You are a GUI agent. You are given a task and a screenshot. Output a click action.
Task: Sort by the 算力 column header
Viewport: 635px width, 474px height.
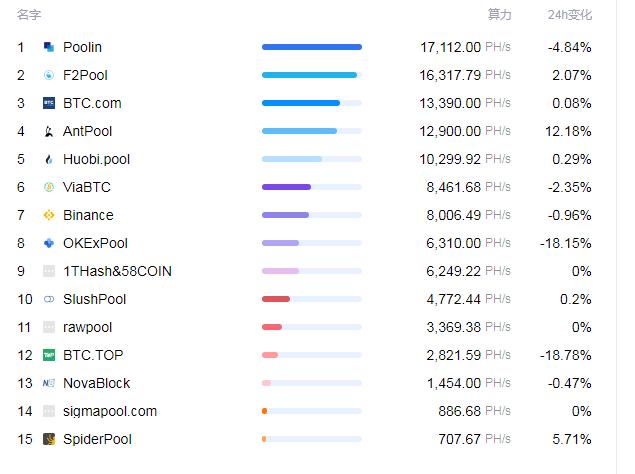499,15
